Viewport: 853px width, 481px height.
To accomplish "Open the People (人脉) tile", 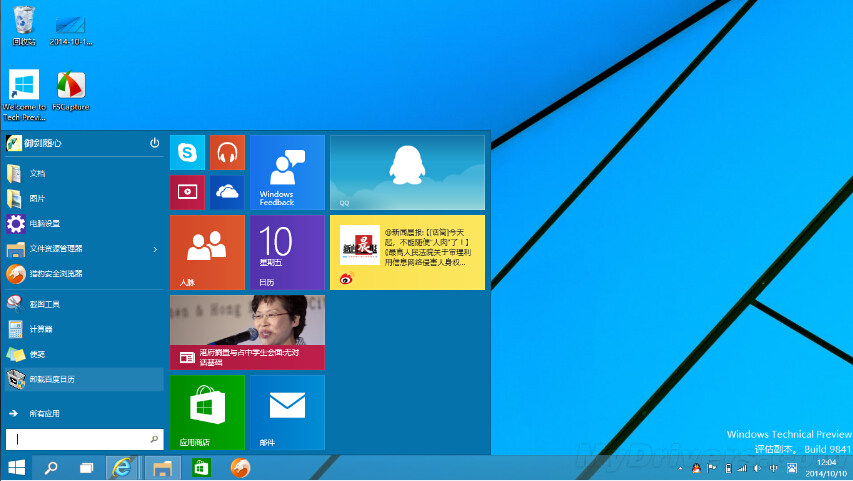I will [x=207, y=252].
